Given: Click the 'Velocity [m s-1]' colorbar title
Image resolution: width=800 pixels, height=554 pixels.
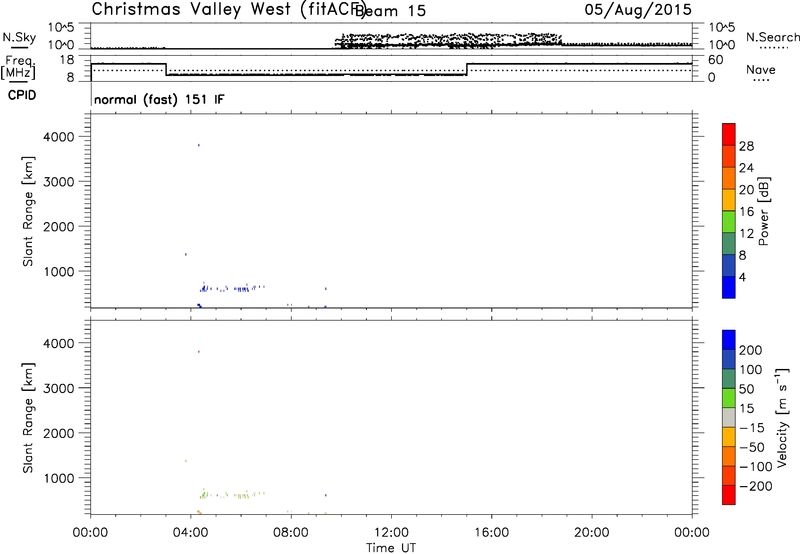Looking at the screenshot, I should [782, 417].
